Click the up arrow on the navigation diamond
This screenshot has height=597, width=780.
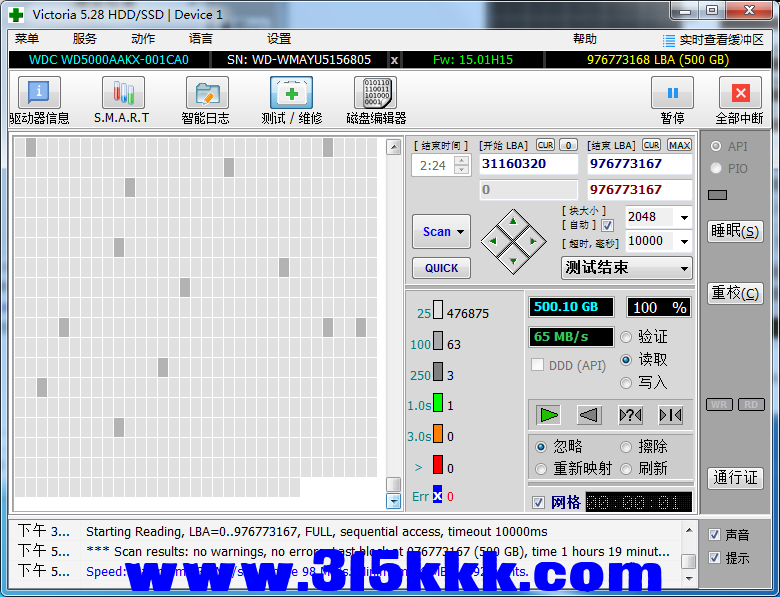pos(513,220)
